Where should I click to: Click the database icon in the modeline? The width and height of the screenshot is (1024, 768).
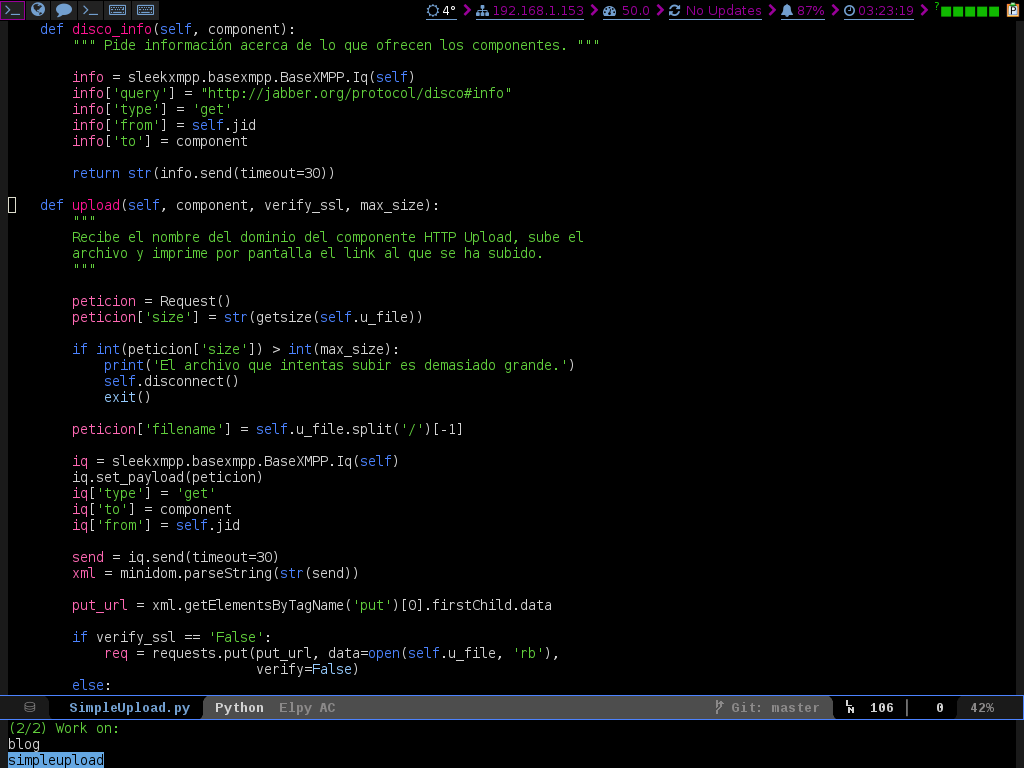pyautogui.click(x=30, y=707)
